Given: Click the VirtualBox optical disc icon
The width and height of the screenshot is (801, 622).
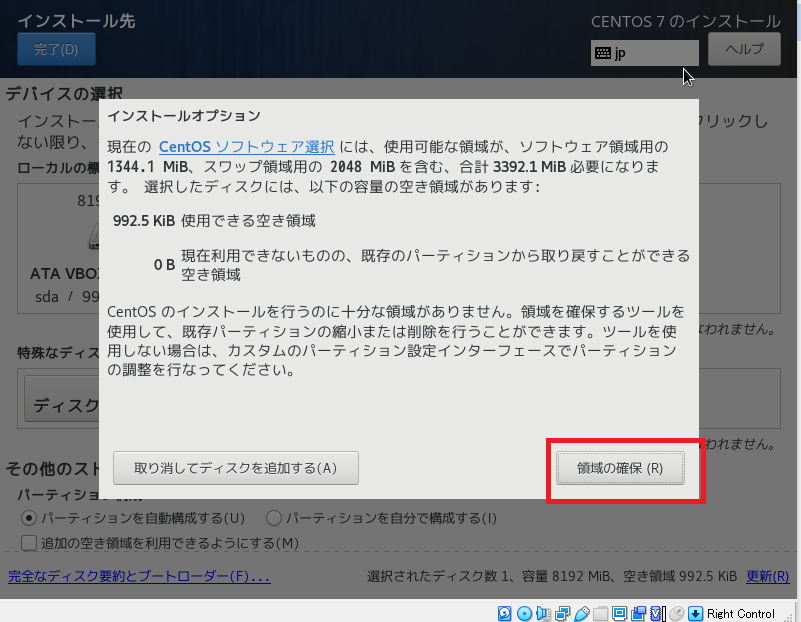Looking at the screenshot, I should coord(524,613).
